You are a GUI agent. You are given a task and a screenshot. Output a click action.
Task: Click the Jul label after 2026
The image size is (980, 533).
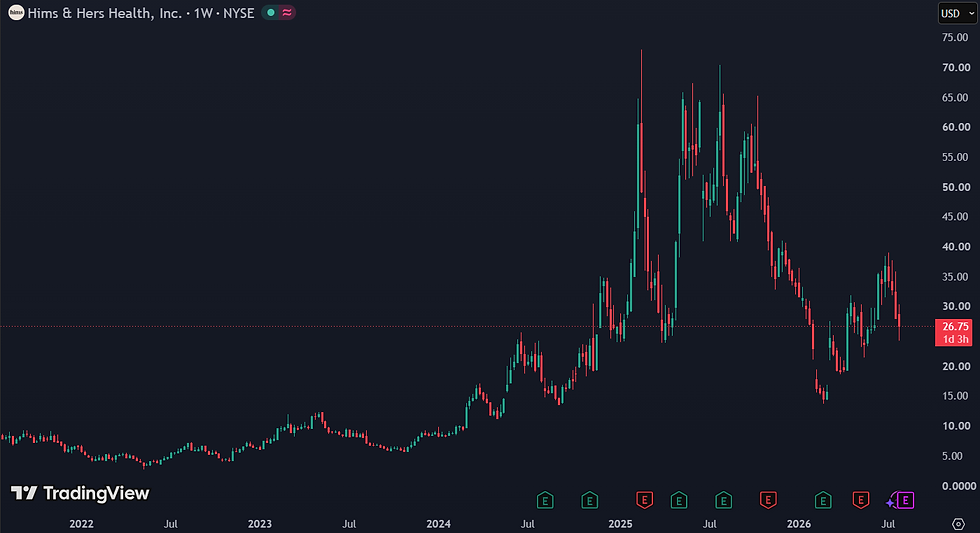(888, 524)
